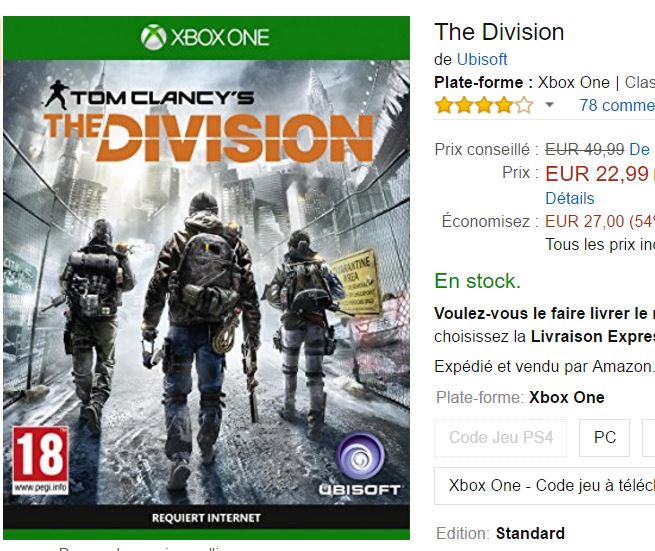This screenshot has height=551, width=655.
Task: Click the Livraison Express delivery text
Action: 593,337
